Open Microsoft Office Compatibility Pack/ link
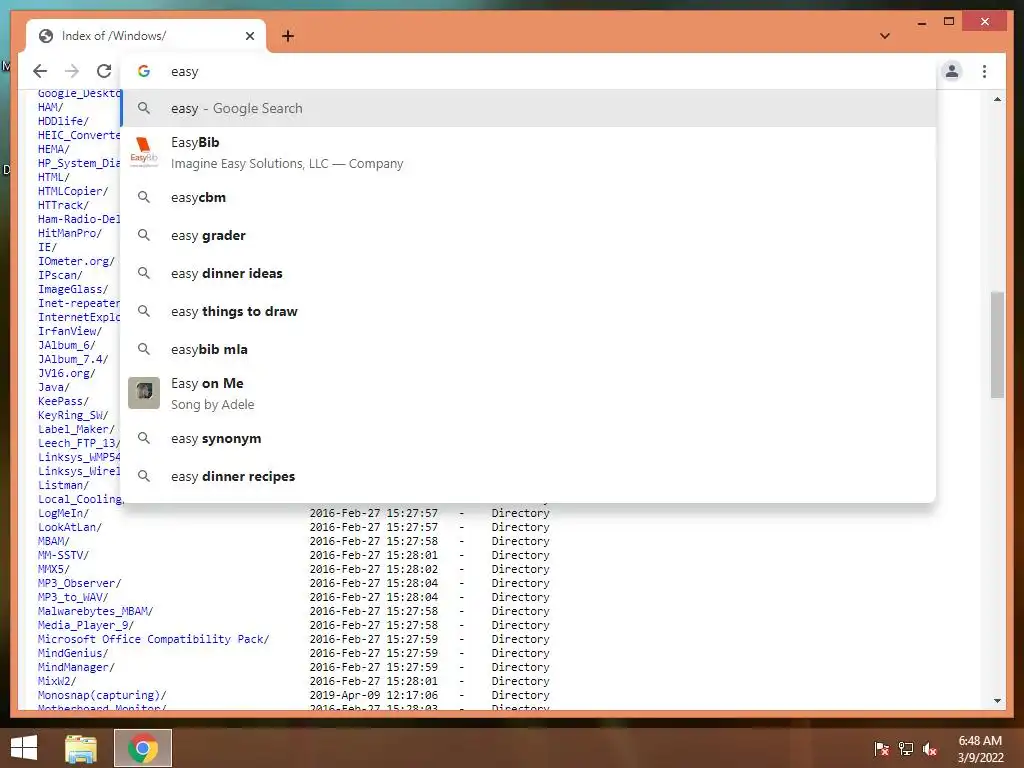This screenshot has height=768, width=1024. pyautogui.click(x=153, y=639)
